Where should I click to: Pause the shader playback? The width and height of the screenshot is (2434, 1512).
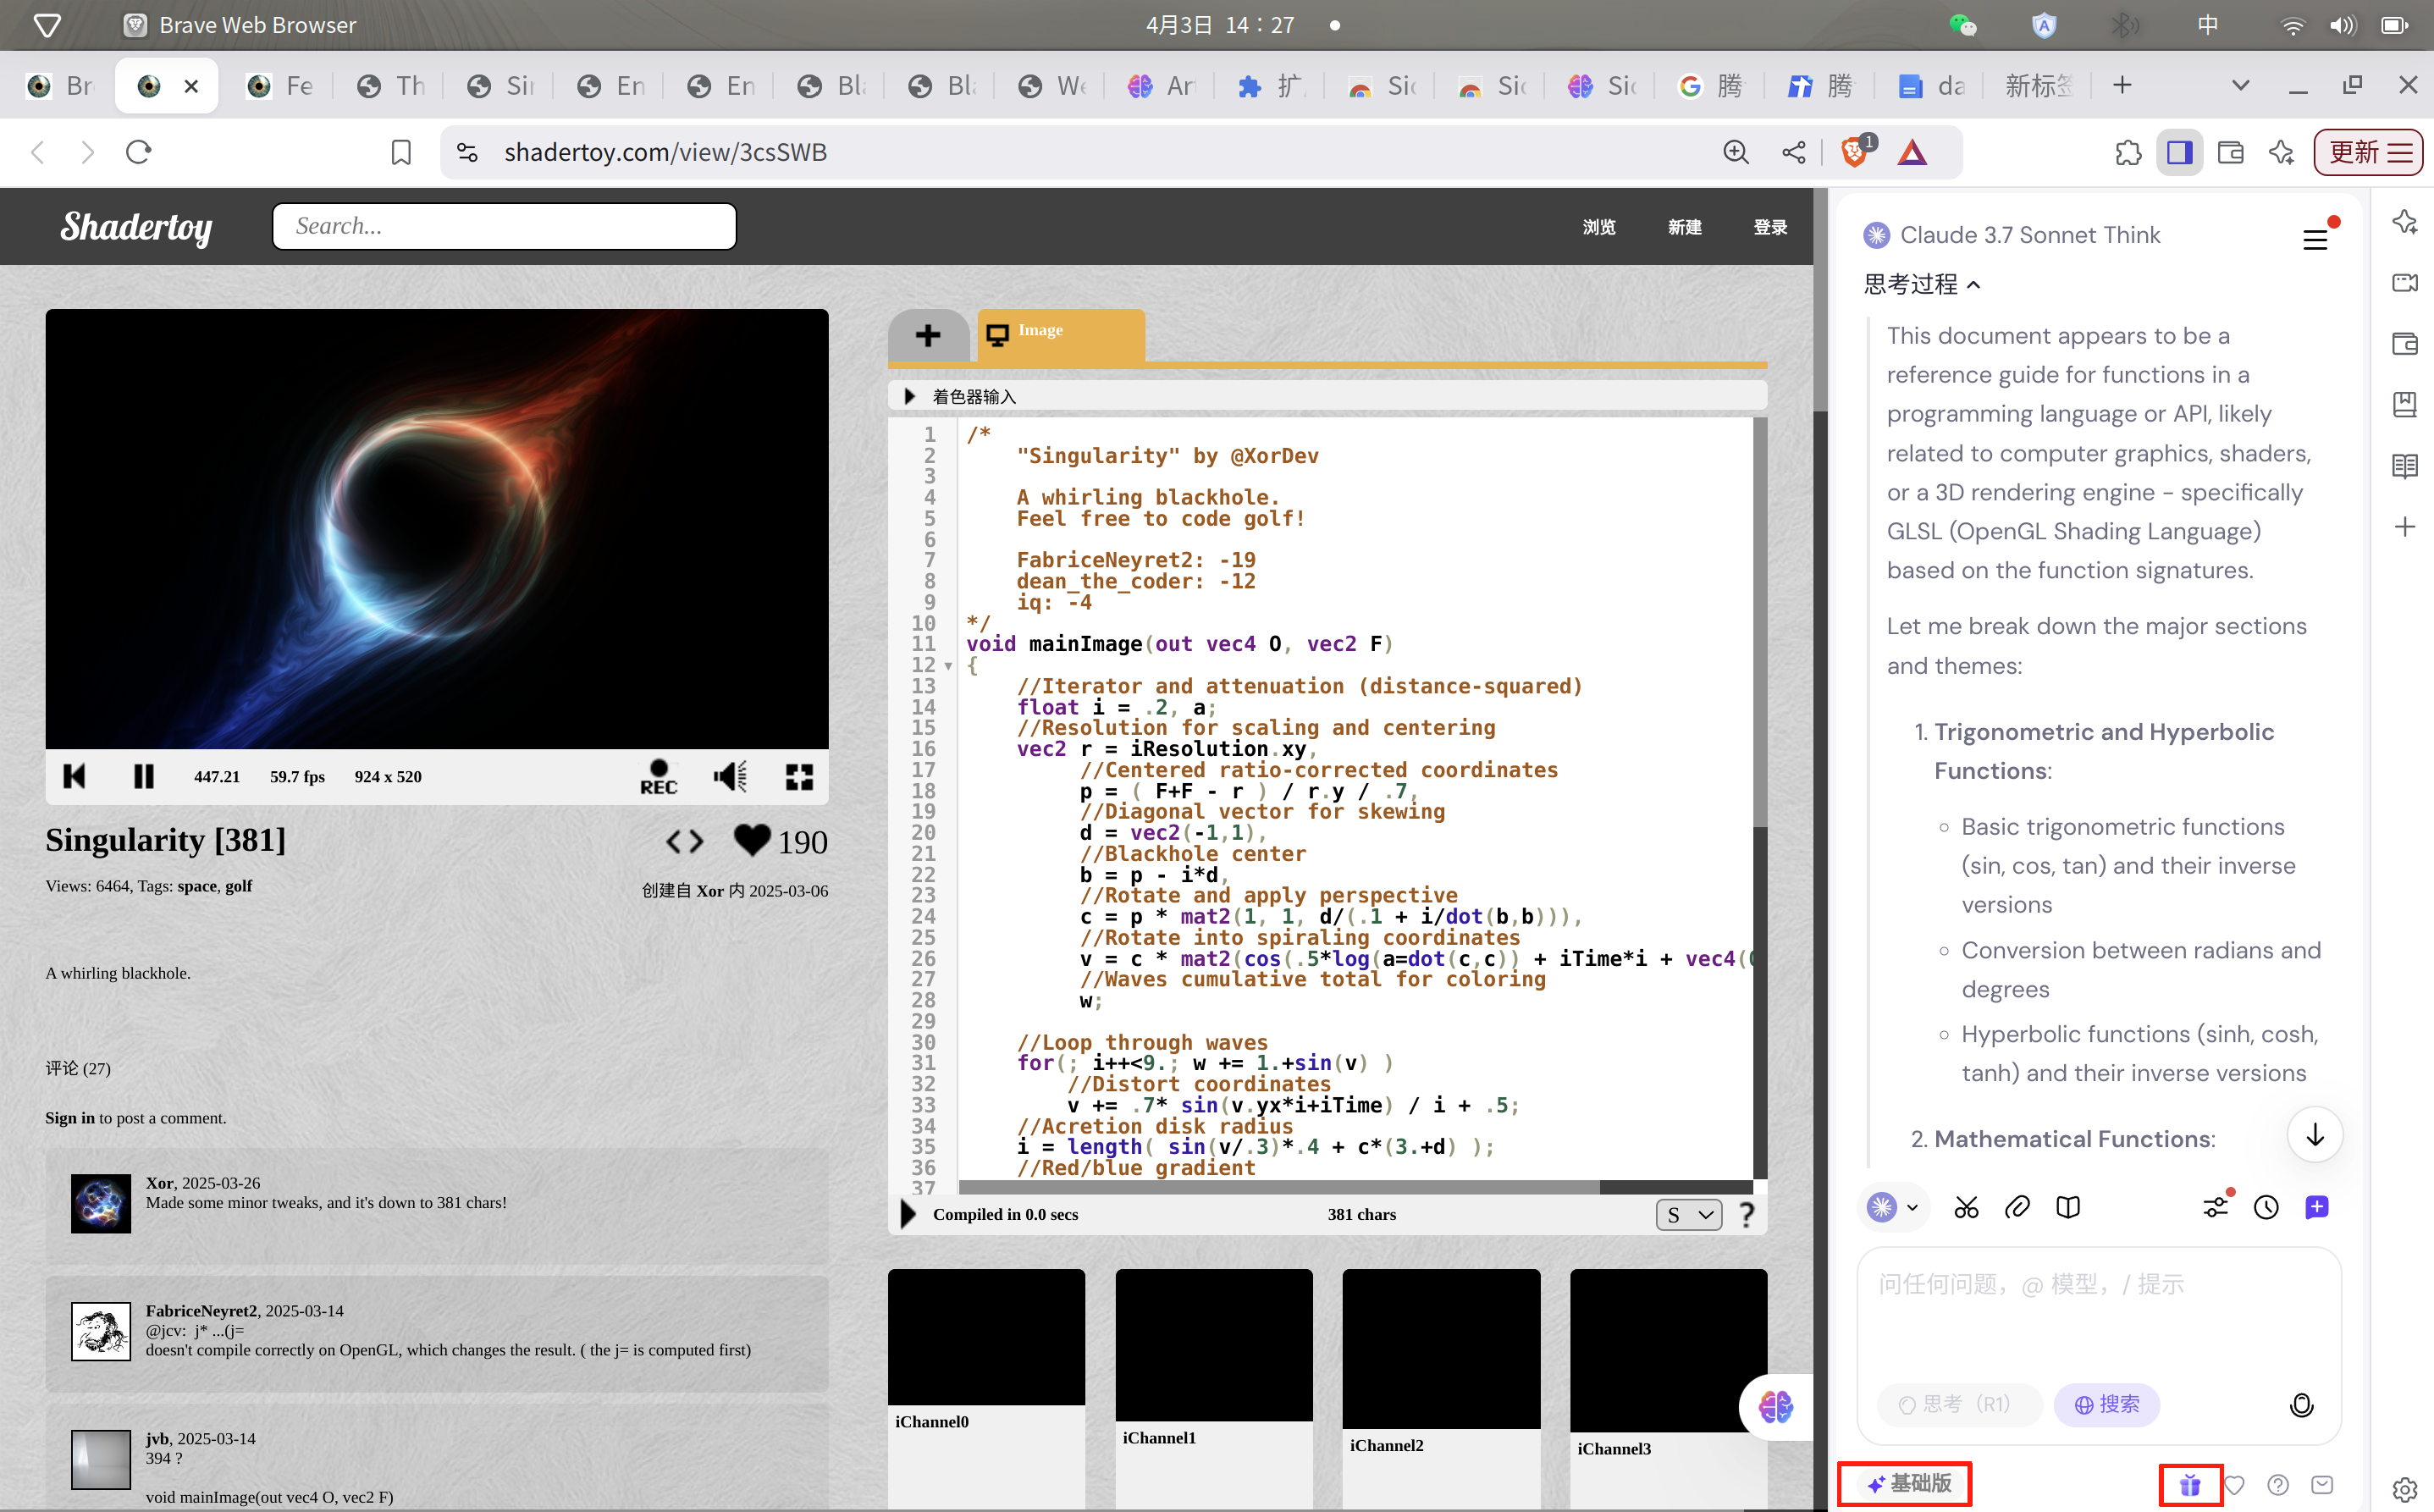point(143,777)
